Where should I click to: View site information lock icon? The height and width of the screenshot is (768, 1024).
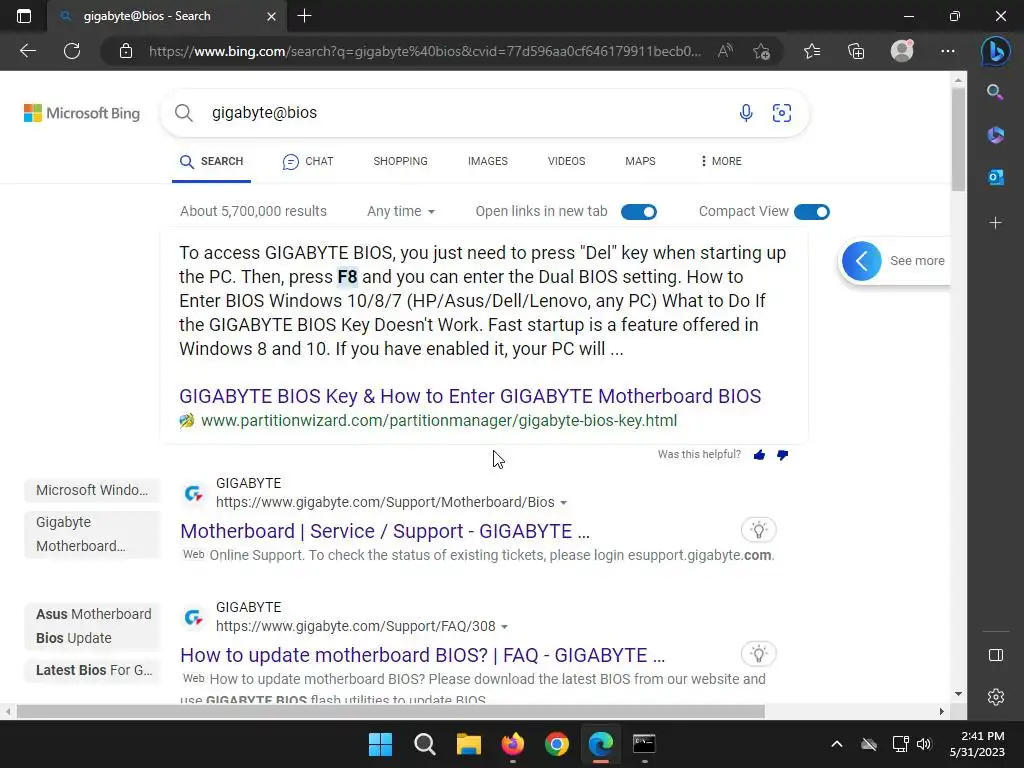tap(126, 51)
